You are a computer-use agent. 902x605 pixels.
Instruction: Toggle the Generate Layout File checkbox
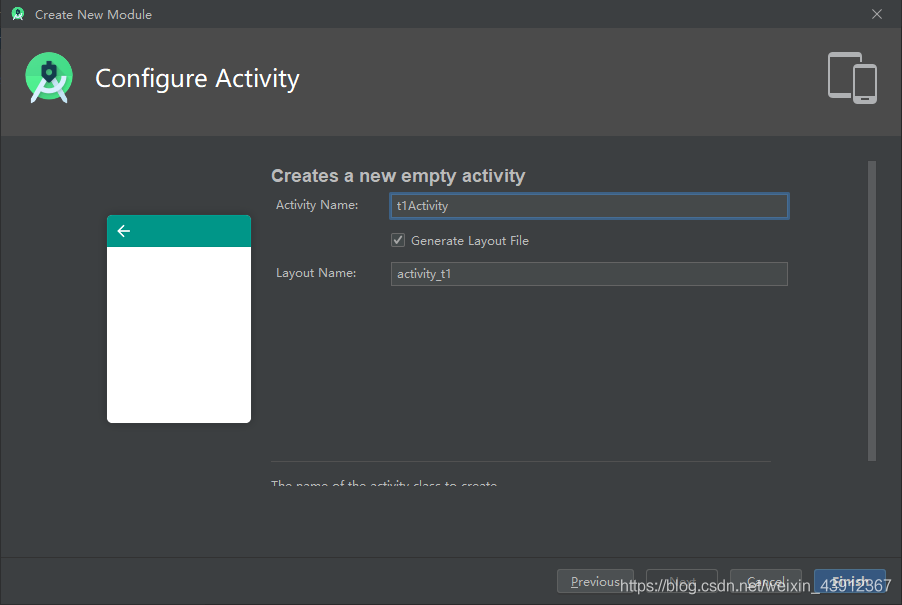pyautogui.click(x=398, y=240)
